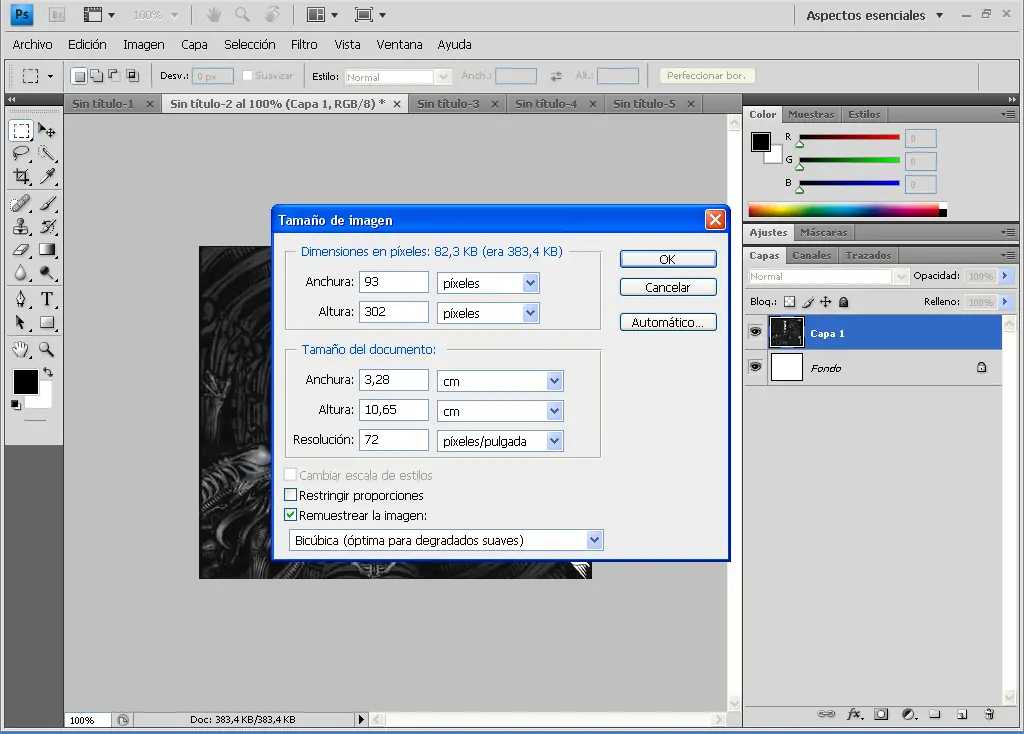This screenshot has height=734, width=1024.
Task: Hide the Capa 1 layer
Action: (x=756, y=332)
